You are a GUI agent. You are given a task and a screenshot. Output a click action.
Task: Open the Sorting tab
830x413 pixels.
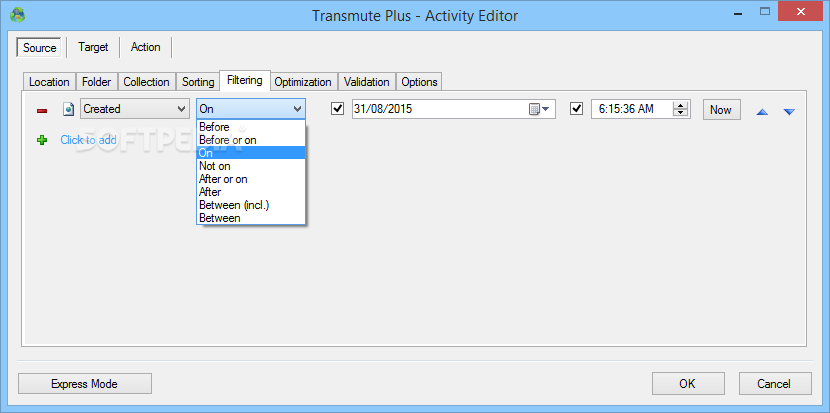pos(198,82)
